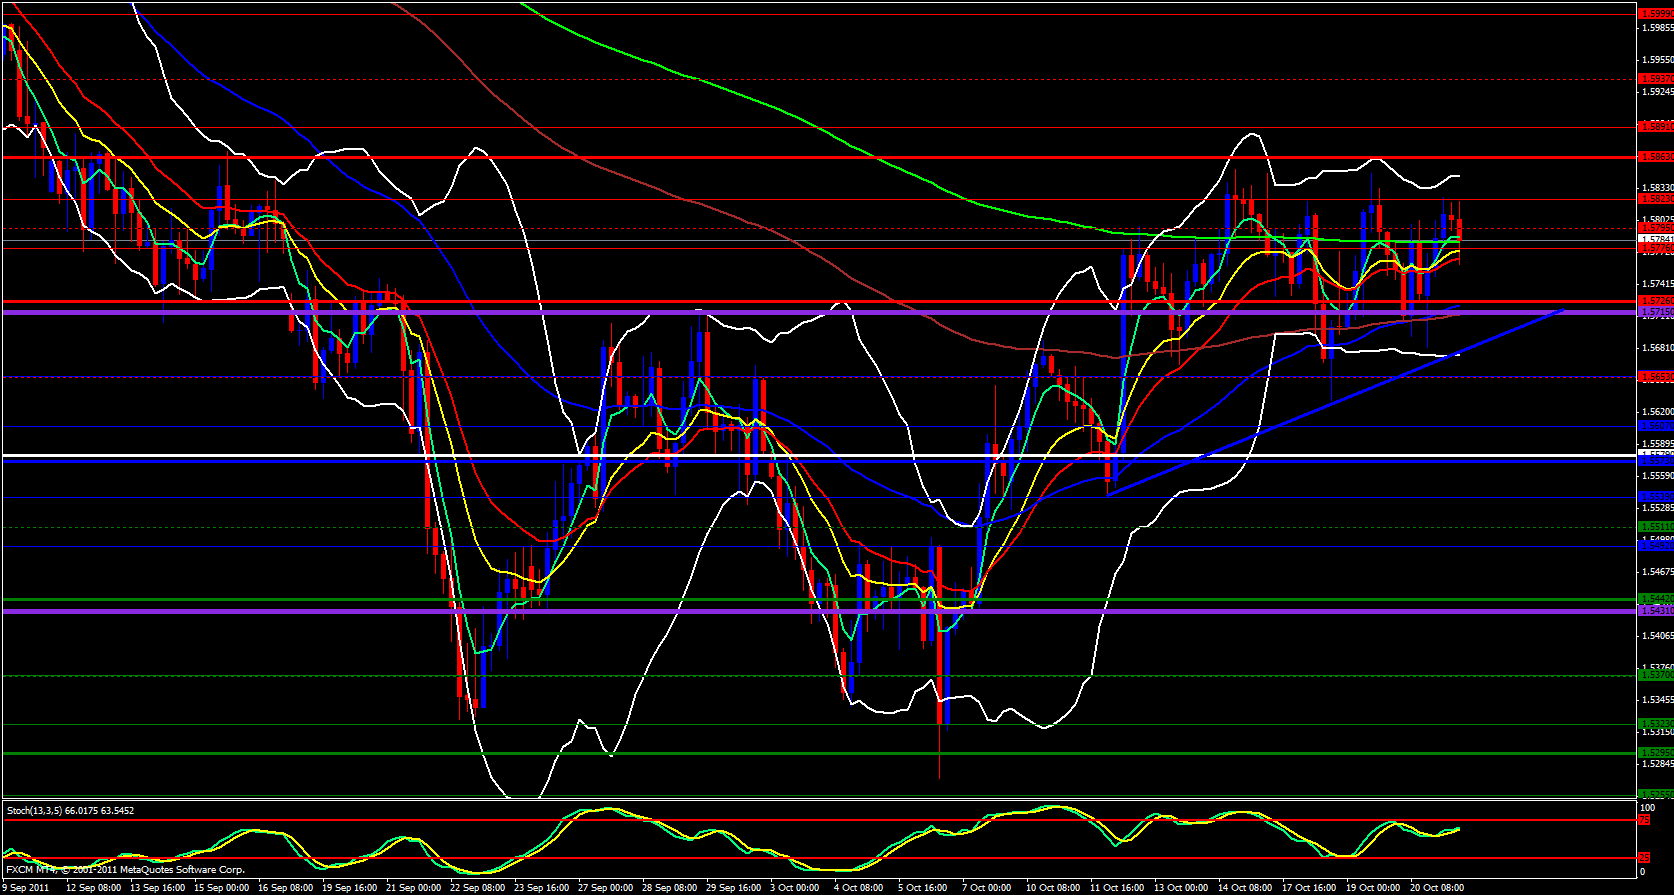Click the green 1.52950 price label
The image size is (1674, 895).
(1655, 752)
